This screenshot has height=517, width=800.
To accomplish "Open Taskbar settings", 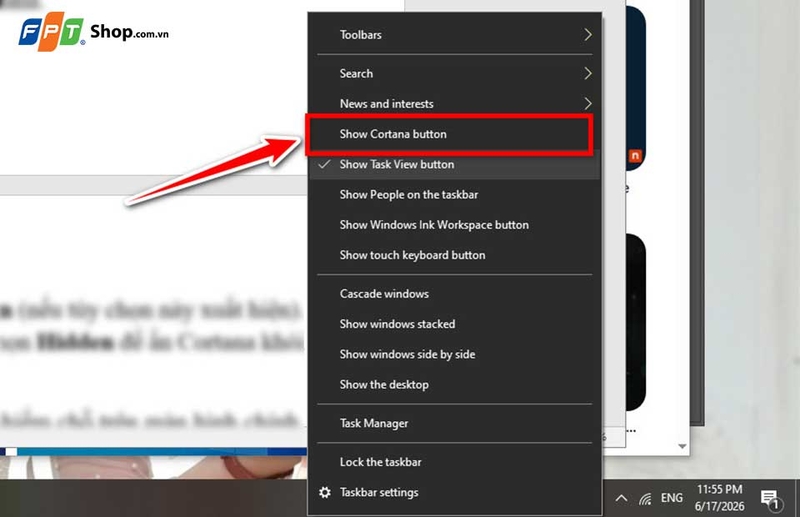I will 454,493.
